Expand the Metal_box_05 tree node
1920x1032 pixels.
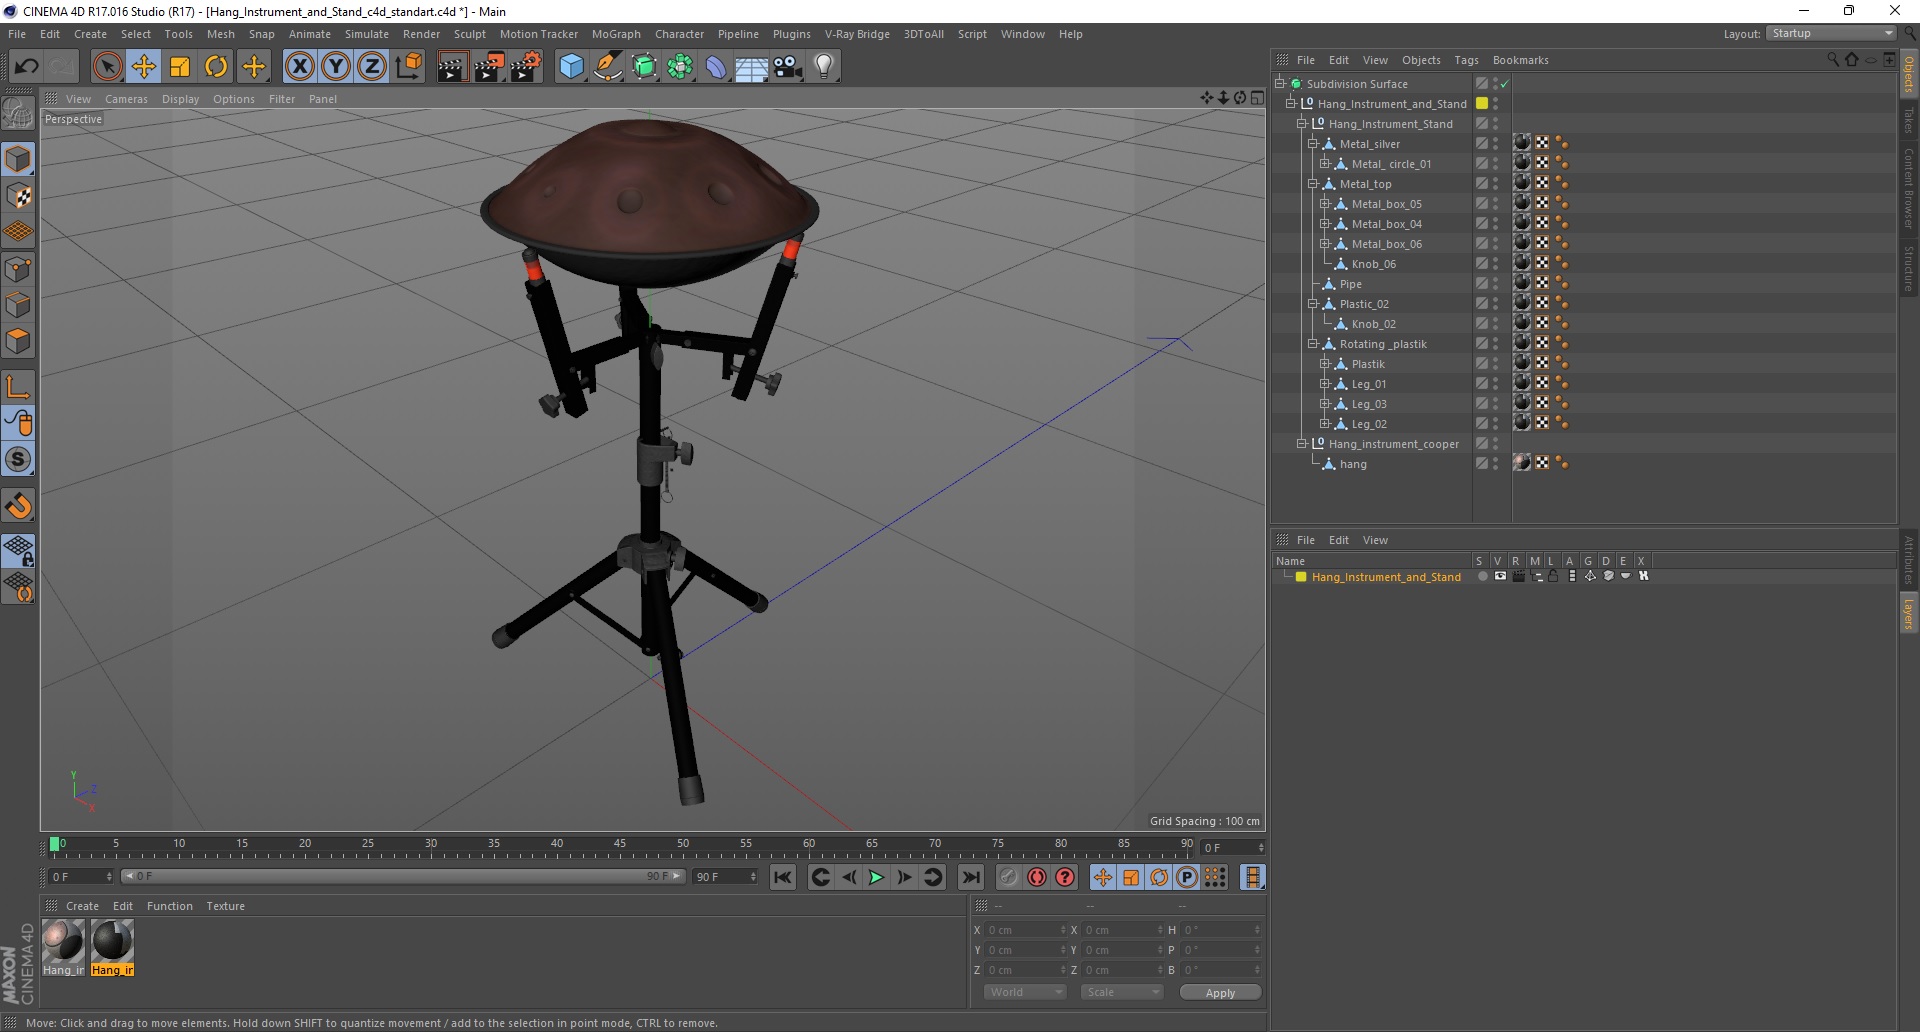[x=1324, y=204]
